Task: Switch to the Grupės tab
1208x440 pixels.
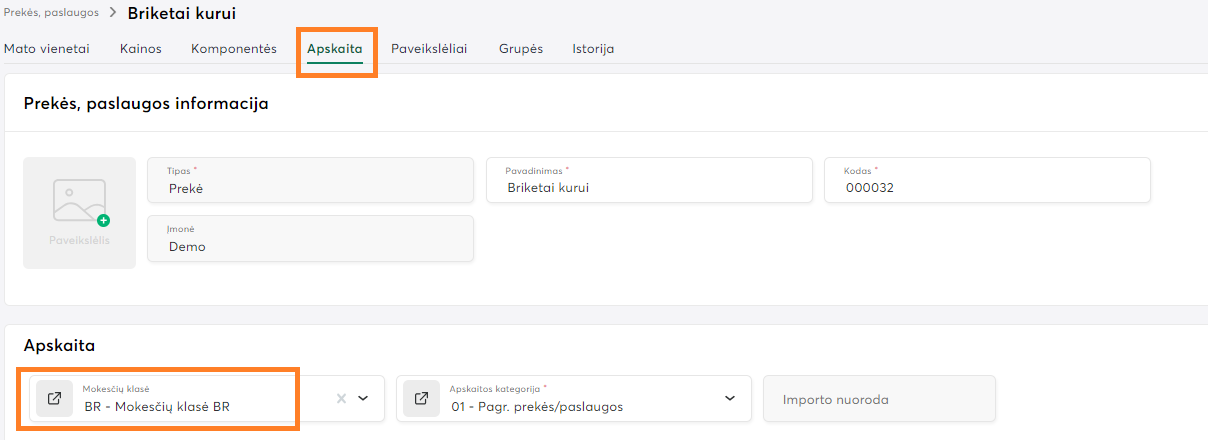Action: [x=521, y=48]
